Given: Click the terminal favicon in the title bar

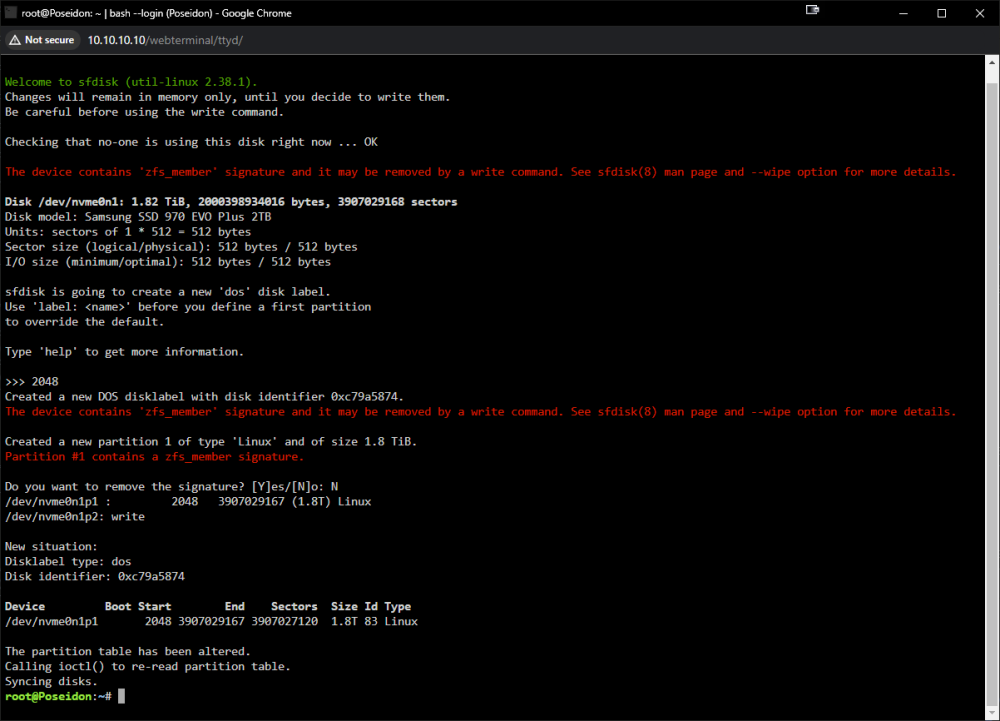Looking at the screenshot, I should (10, 12).
